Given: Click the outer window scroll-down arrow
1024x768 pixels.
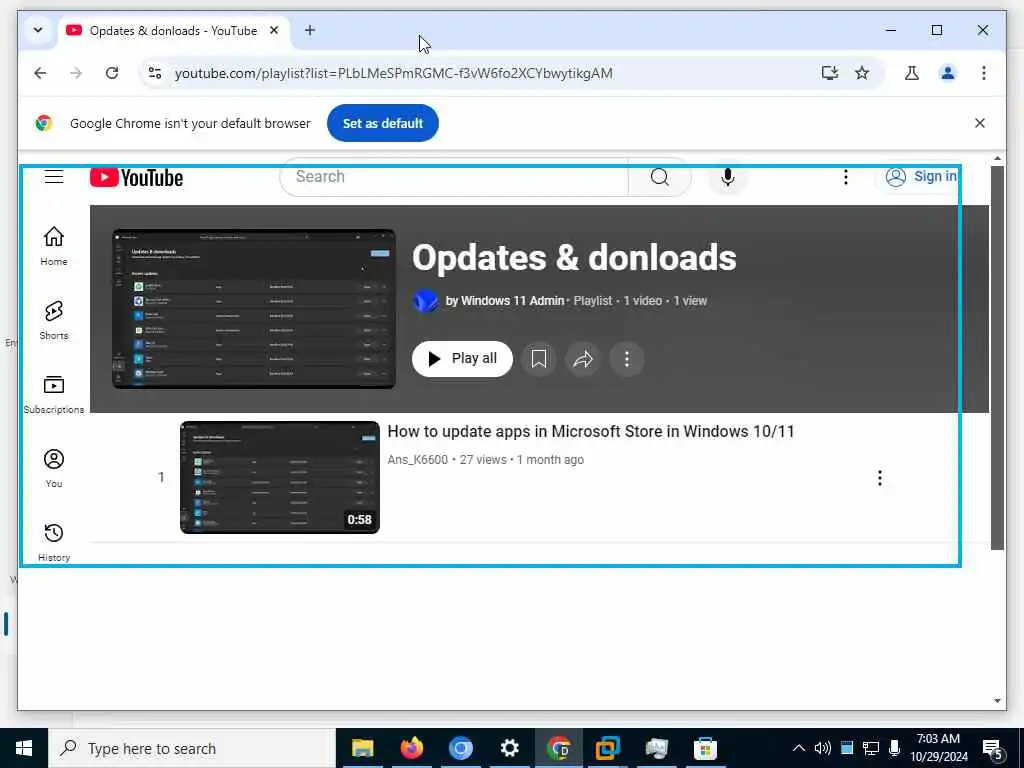Looking at the screenshot, I should pos(997,701).
